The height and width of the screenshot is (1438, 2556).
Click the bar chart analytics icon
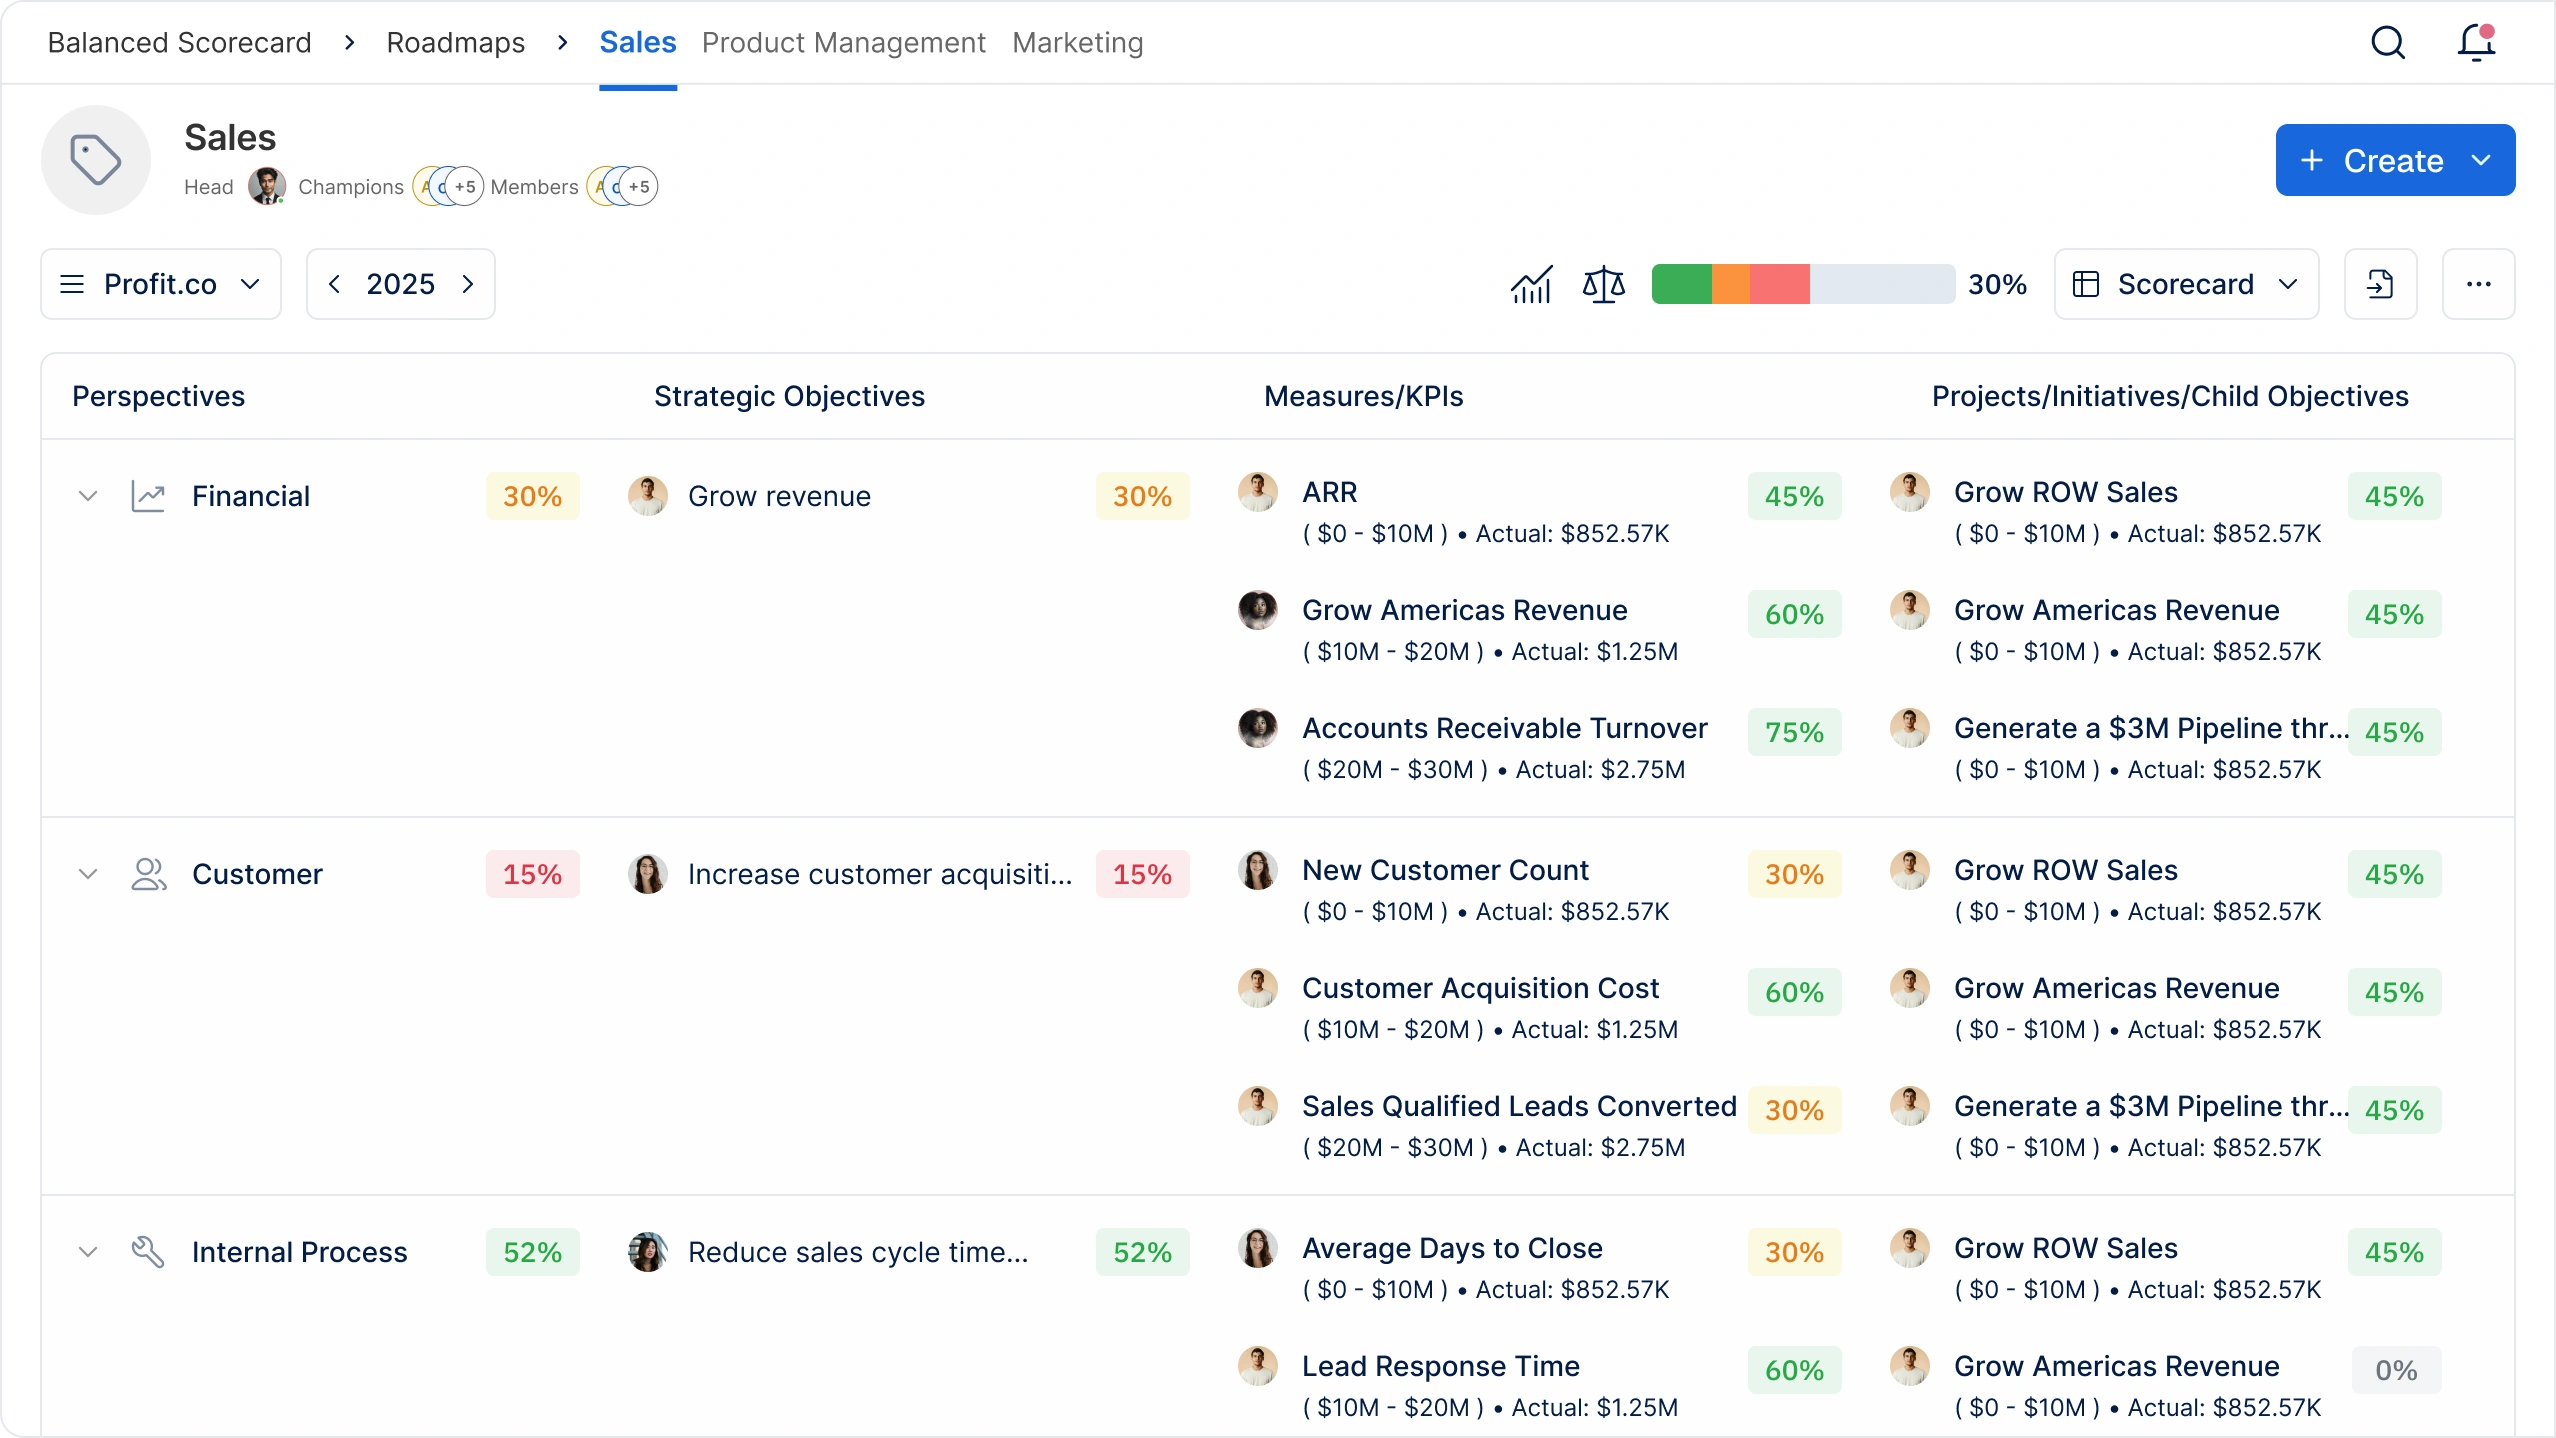[1531, 285]
